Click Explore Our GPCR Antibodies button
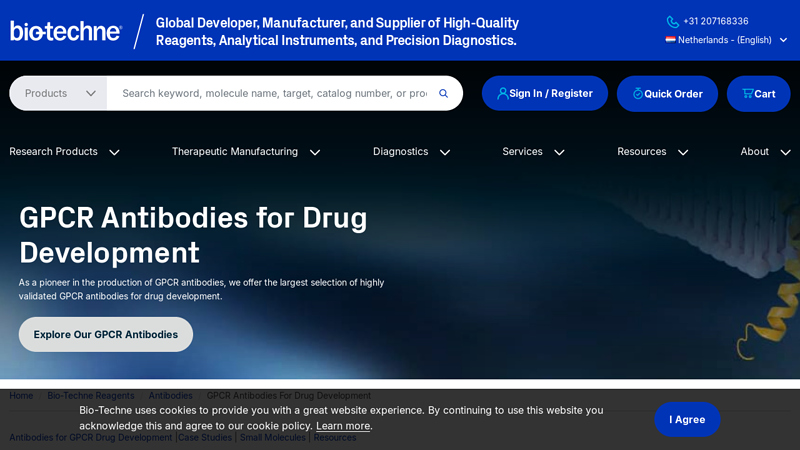The image size is (800, 450). click(106, 334)
